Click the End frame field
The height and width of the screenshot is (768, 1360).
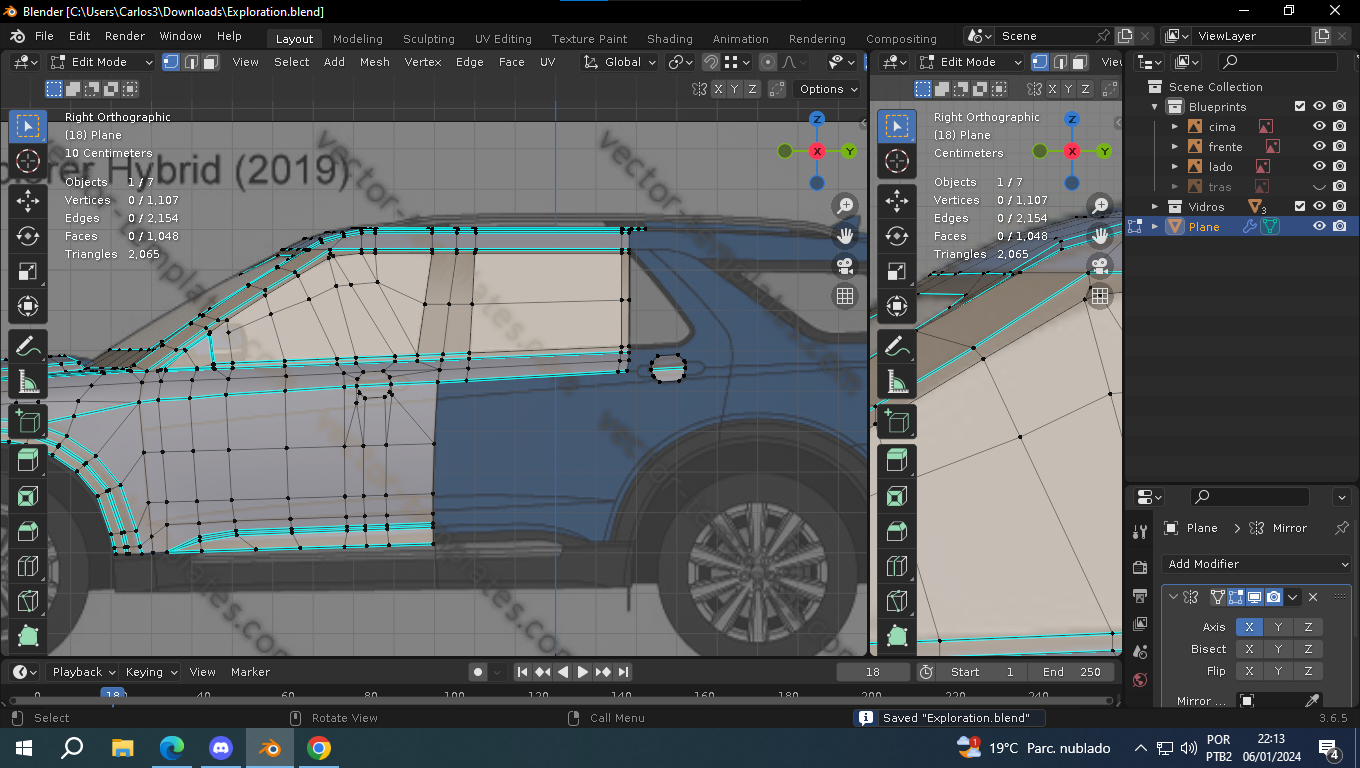[1071, 672]
